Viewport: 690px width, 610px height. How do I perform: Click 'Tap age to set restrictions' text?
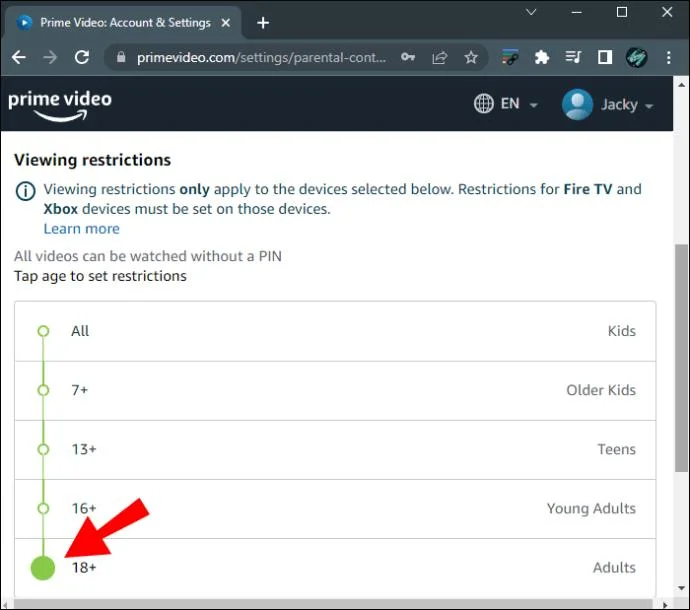(100, 276)
